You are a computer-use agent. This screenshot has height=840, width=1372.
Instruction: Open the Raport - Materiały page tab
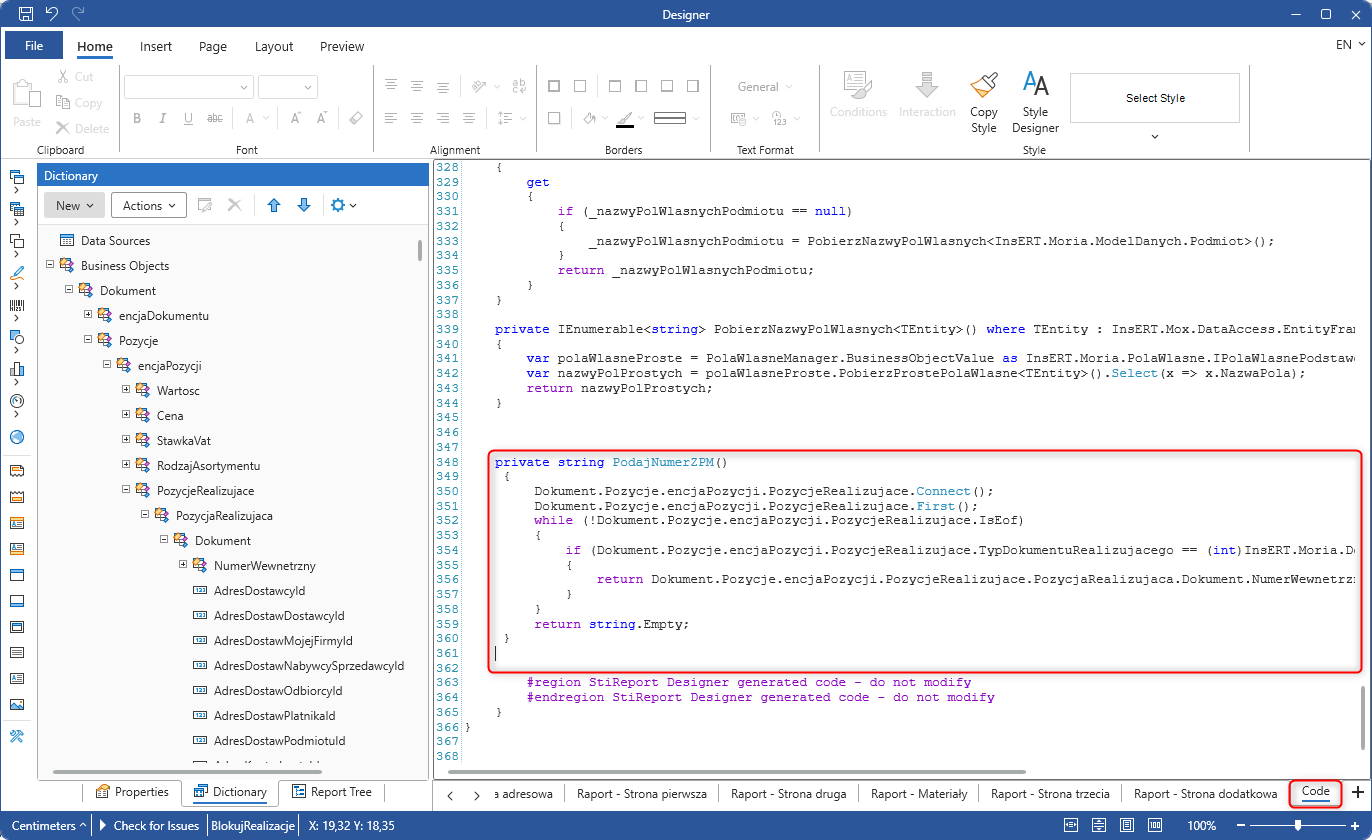click(x=918, y=793)
